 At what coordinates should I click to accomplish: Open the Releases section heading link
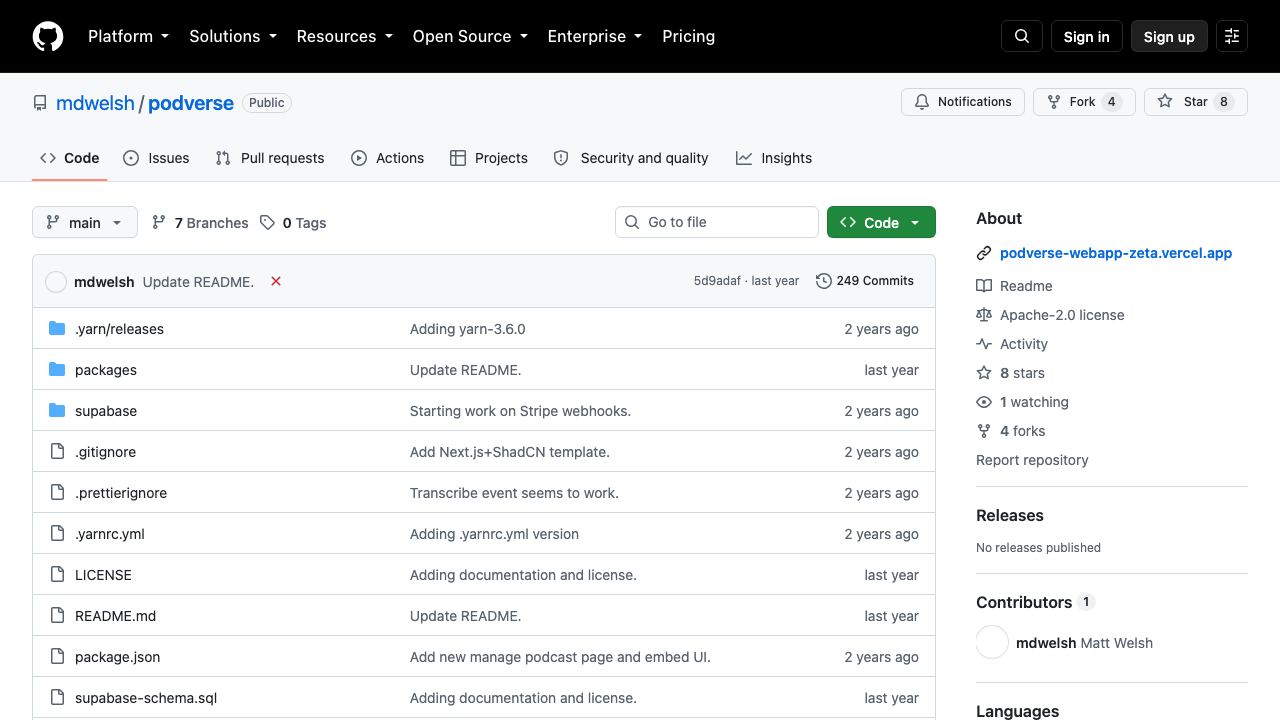(1010, 516)
